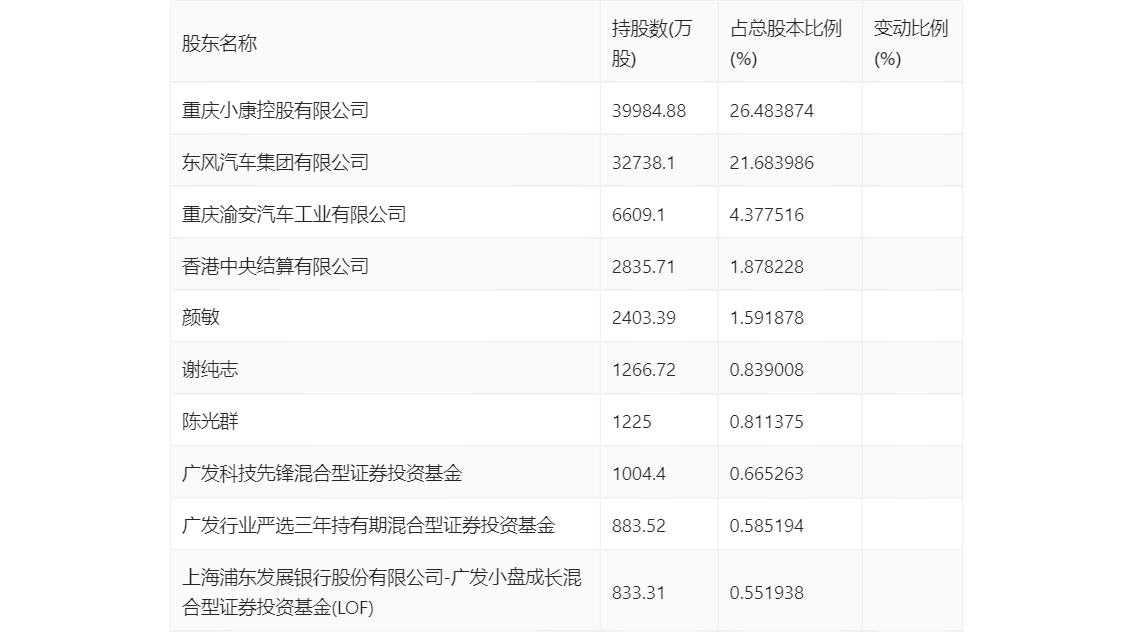Select shareholder 重庆小康控股有限公司
The image size is (1134, 632).
pos(276,111)
